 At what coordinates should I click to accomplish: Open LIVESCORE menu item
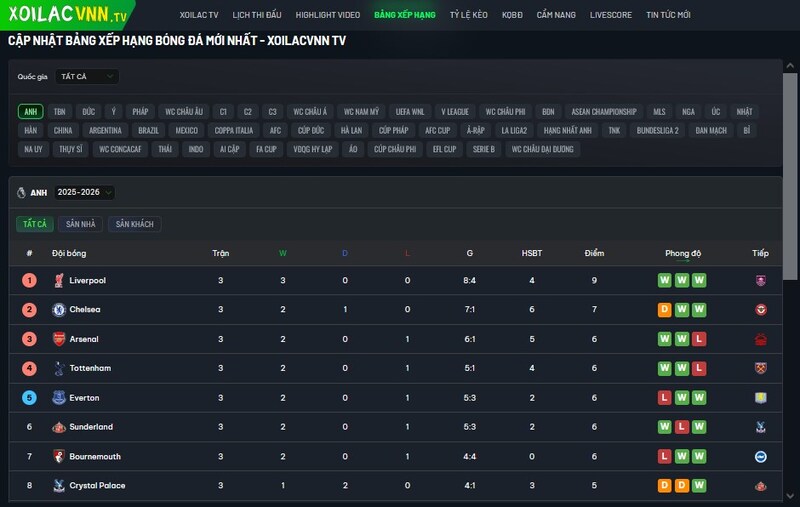611,15
